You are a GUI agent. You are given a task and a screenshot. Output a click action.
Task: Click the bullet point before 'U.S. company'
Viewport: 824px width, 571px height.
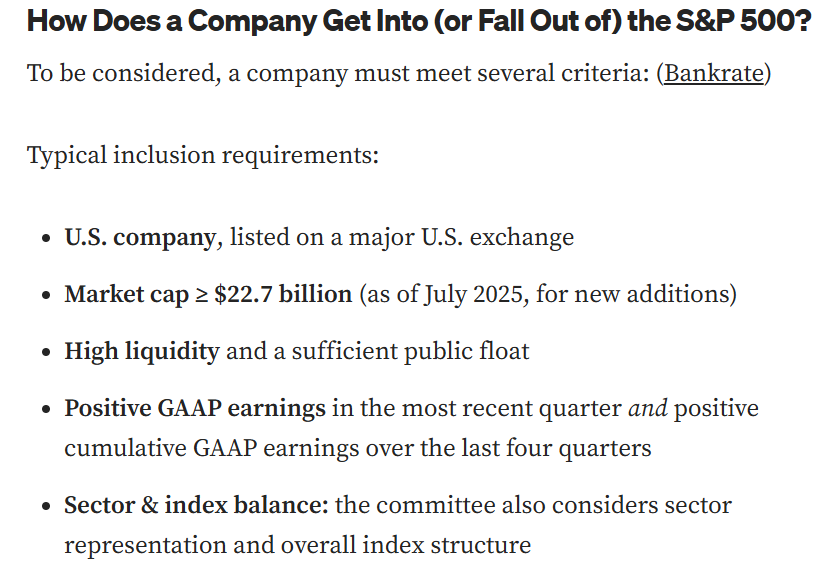coord(47,240)
